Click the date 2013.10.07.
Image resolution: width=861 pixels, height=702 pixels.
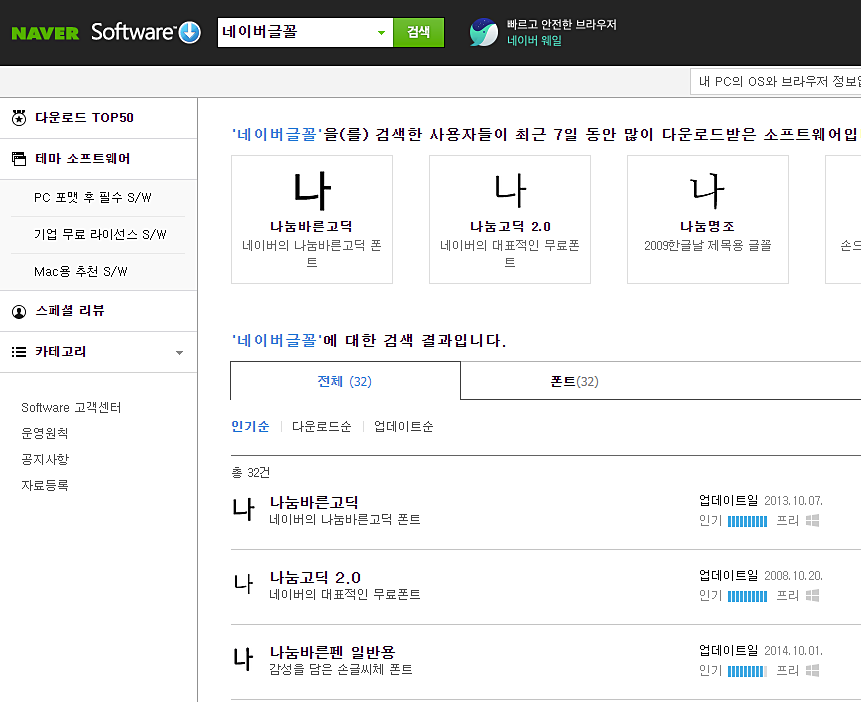(793, 501)
